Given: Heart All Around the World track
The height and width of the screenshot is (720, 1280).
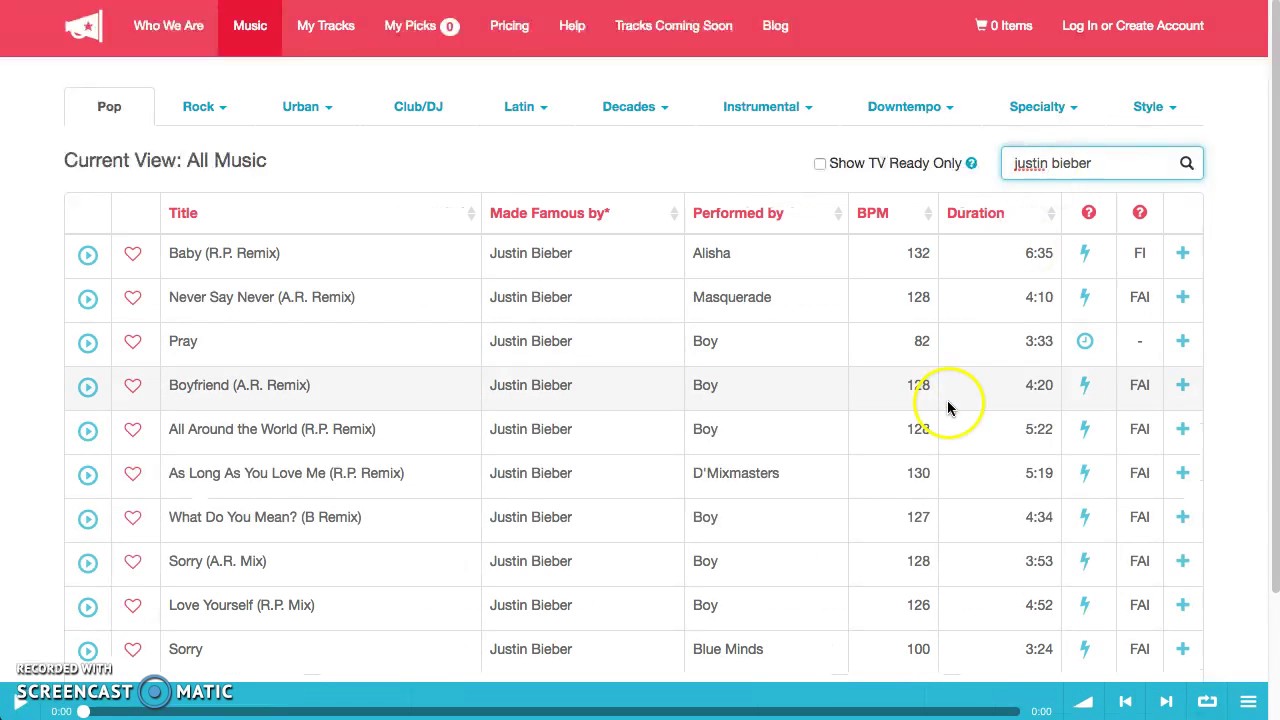Looking at the screenshot, I should tap(133, 430).
